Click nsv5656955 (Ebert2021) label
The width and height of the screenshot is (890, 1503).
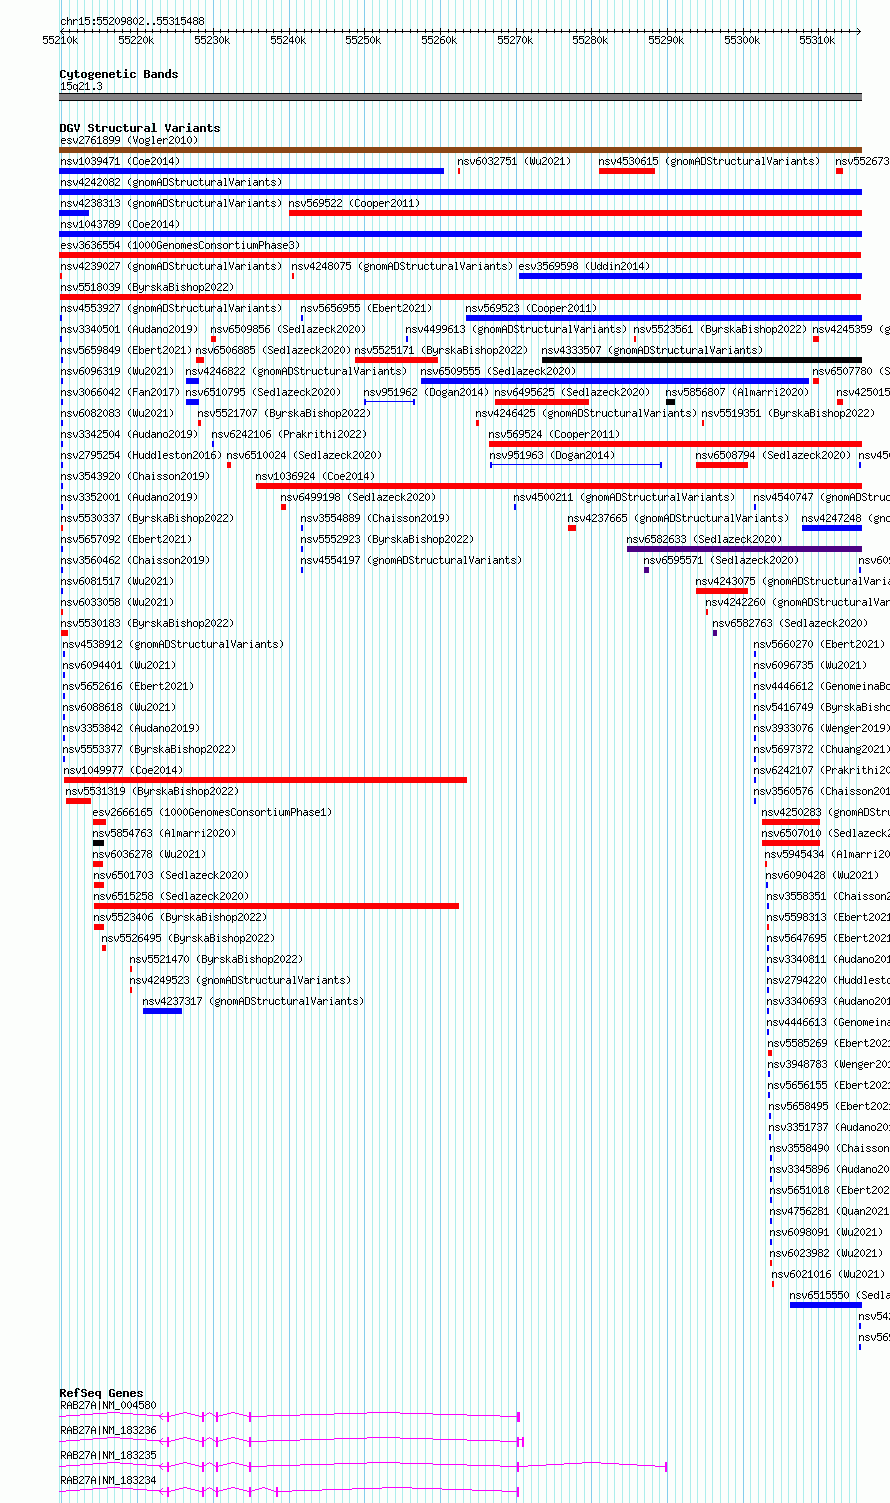367,308
